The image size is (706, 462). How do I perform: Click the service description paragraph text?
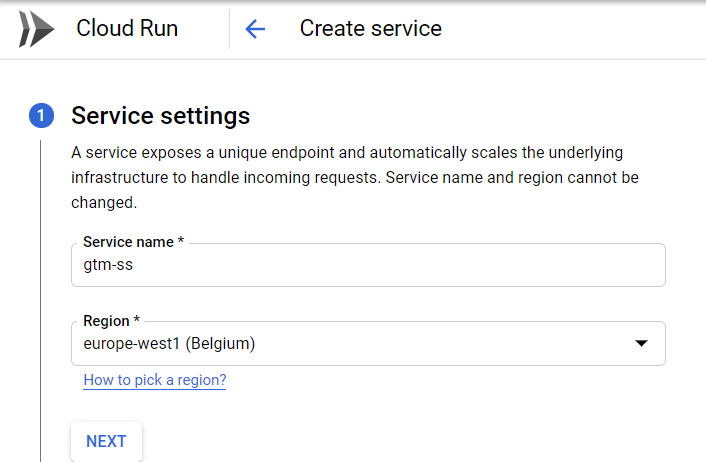[360, 177]
